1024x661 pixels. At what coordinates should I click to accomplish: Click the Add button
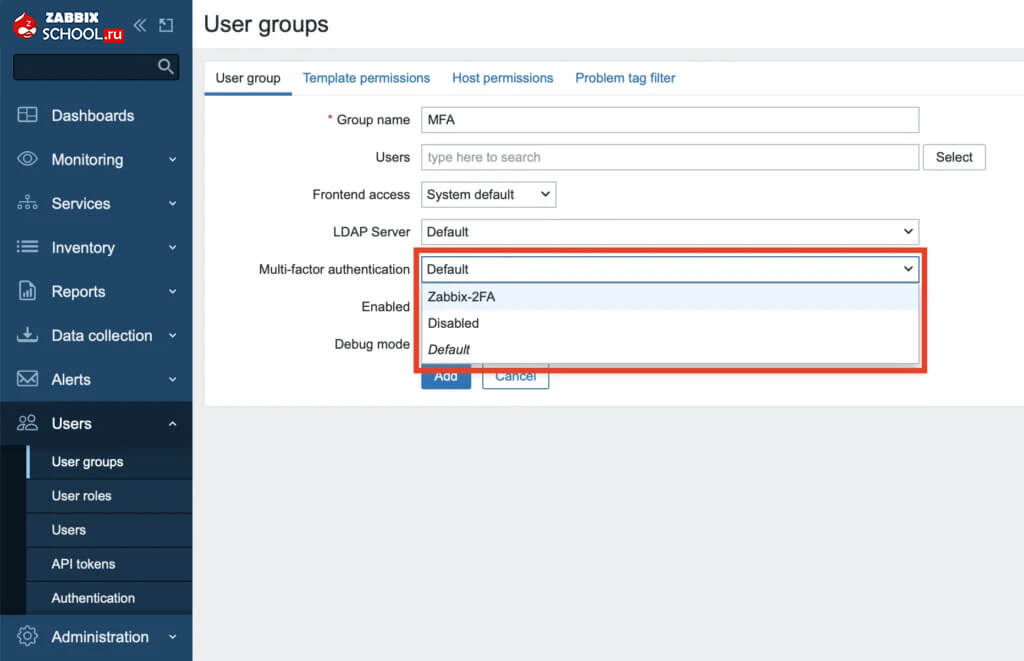point(446,376)
